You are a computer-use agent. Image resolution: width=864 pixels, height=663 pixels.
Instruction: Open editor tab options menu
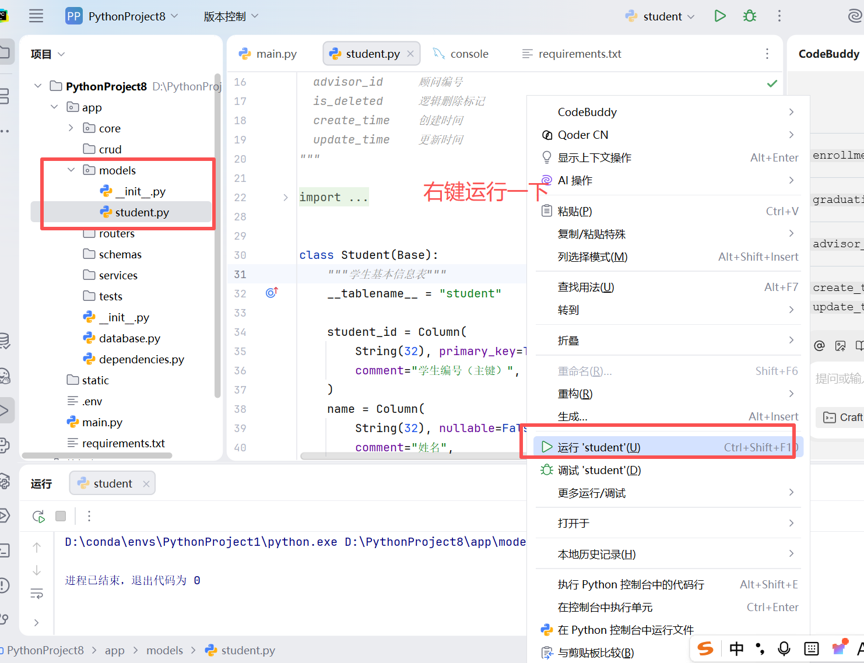coord(767,53)
